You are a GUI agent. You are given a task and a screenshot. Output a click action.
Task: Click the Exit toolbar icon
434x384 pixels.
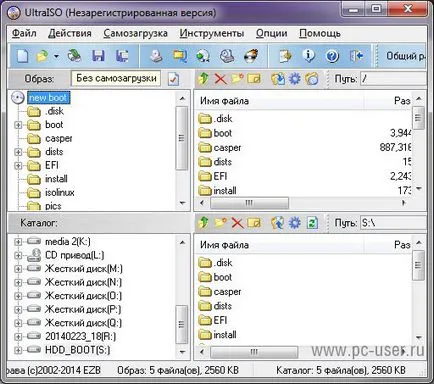pos(356,56)
